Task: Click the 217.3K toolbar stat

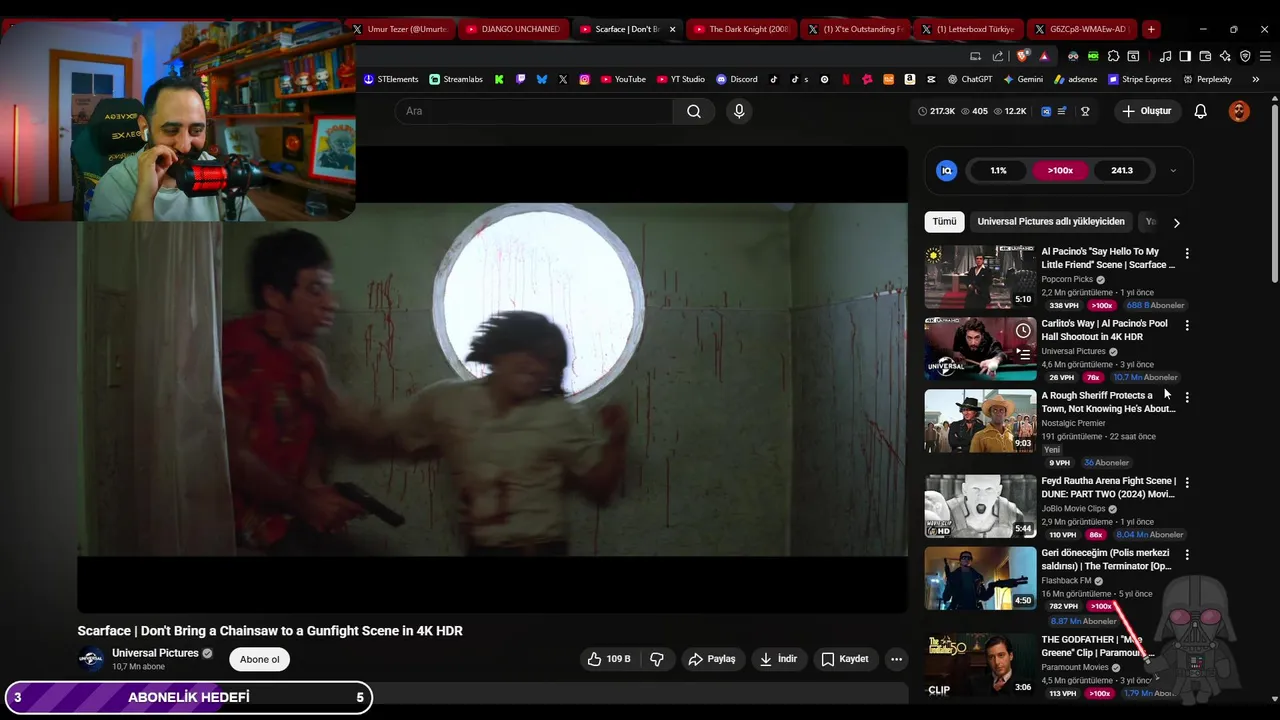Action: coord(936,111)
